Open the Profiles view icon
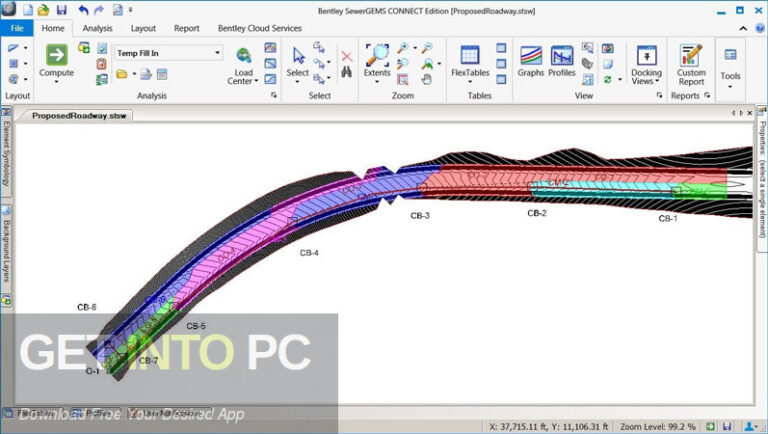 (562, 55)
